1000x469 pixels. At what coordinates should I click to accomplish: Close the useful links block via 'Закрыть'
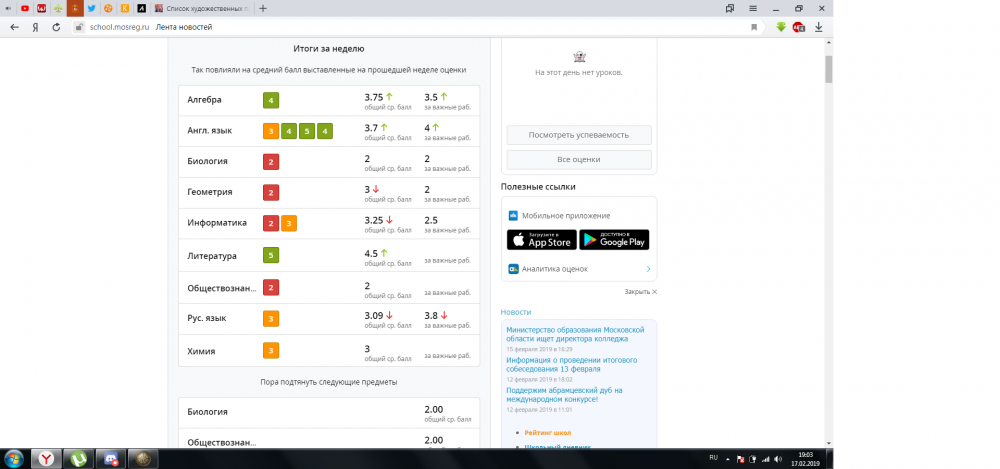(x=640, y=291)
